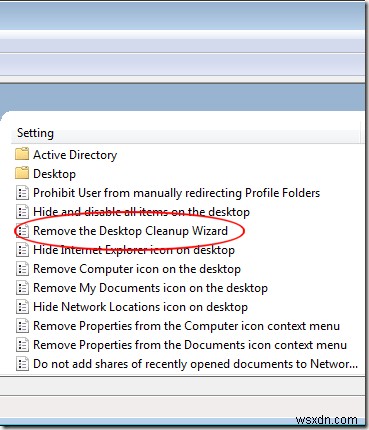Select Prohibit User from manually redirecting Profile Folders
The height and width of the screenshot is (430, 369).
[x=176, y=193]
